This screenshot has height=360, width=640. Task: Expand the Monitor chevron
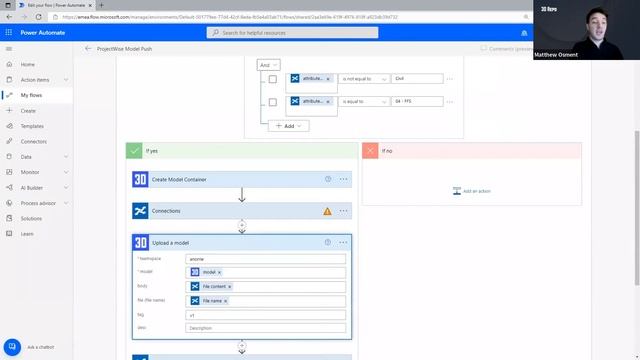66,172
